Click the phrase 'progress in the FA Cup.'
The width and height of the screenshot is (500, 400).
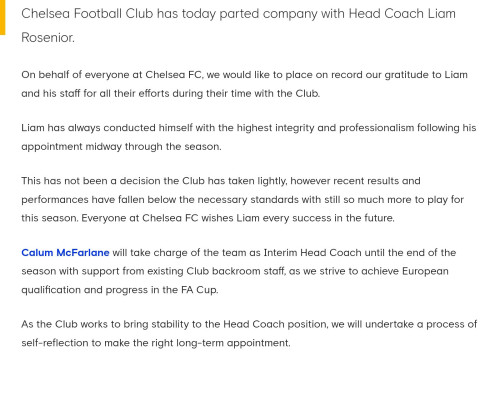click(162, 290)
